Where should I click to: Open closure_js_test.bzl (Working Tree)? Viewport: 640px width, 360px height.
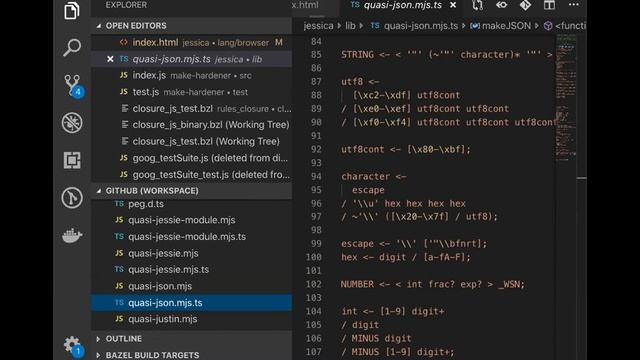[191, 141]
